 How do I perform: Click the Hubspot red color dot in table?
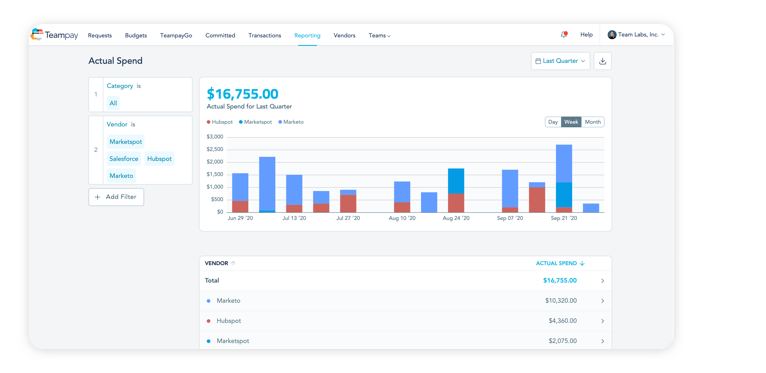[x=209, y=321]
